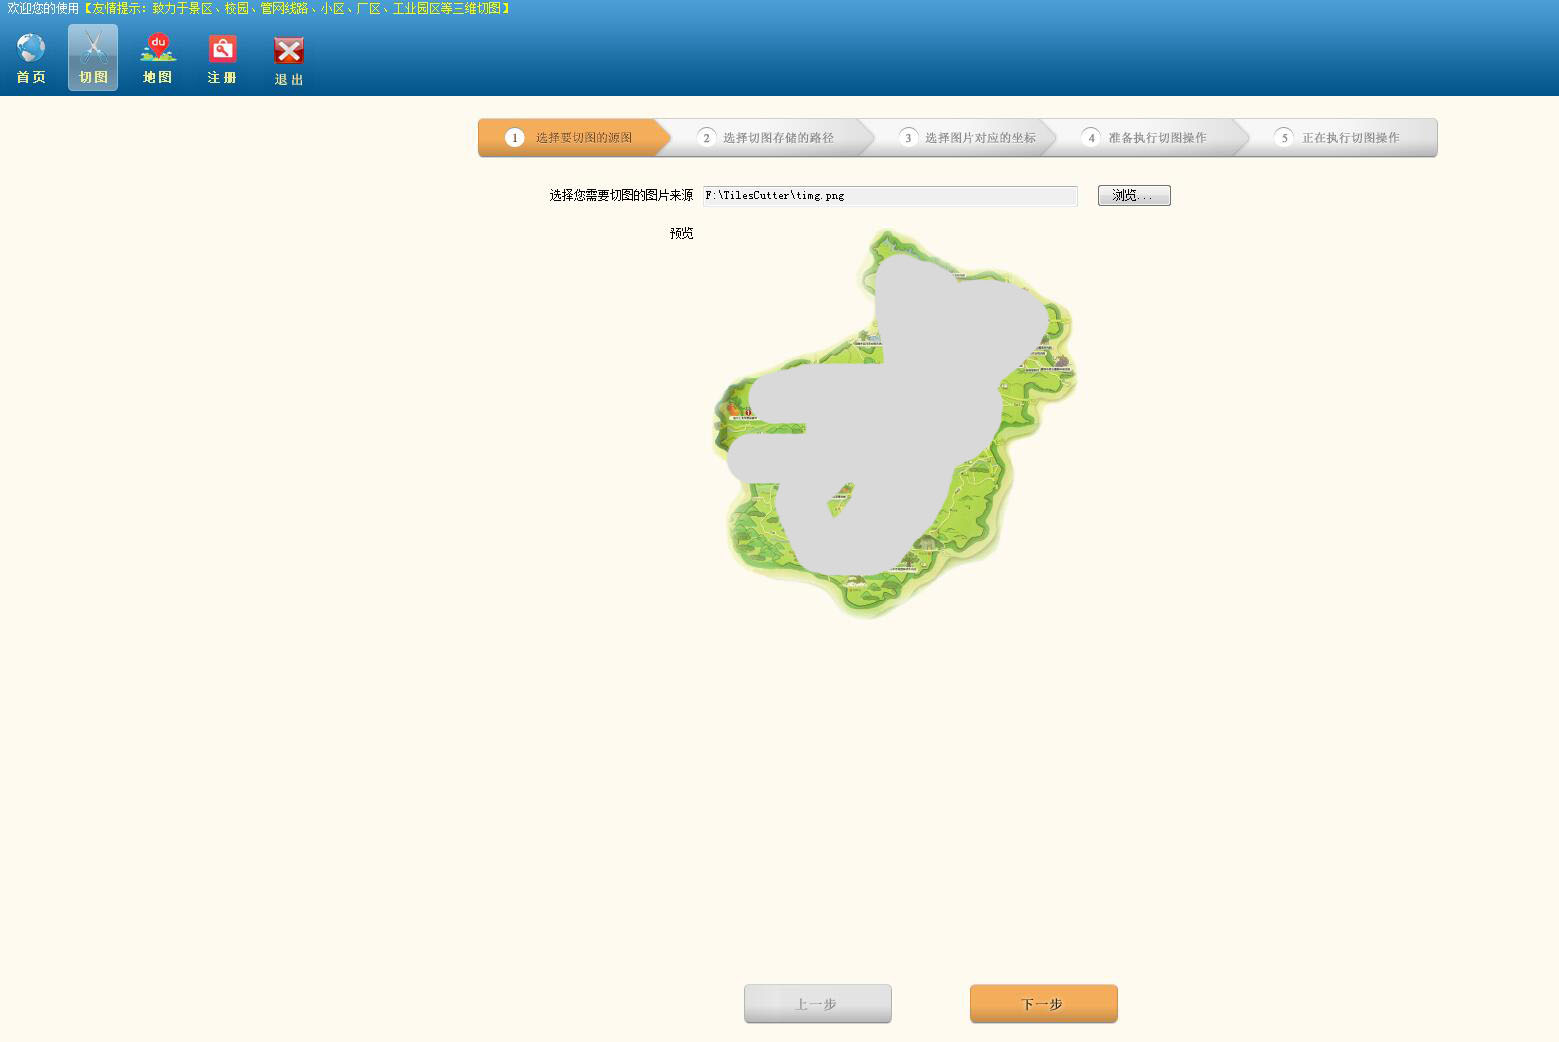1559x1042 pixels.
Task: Click the 预览 label
Action: (682, 233)
